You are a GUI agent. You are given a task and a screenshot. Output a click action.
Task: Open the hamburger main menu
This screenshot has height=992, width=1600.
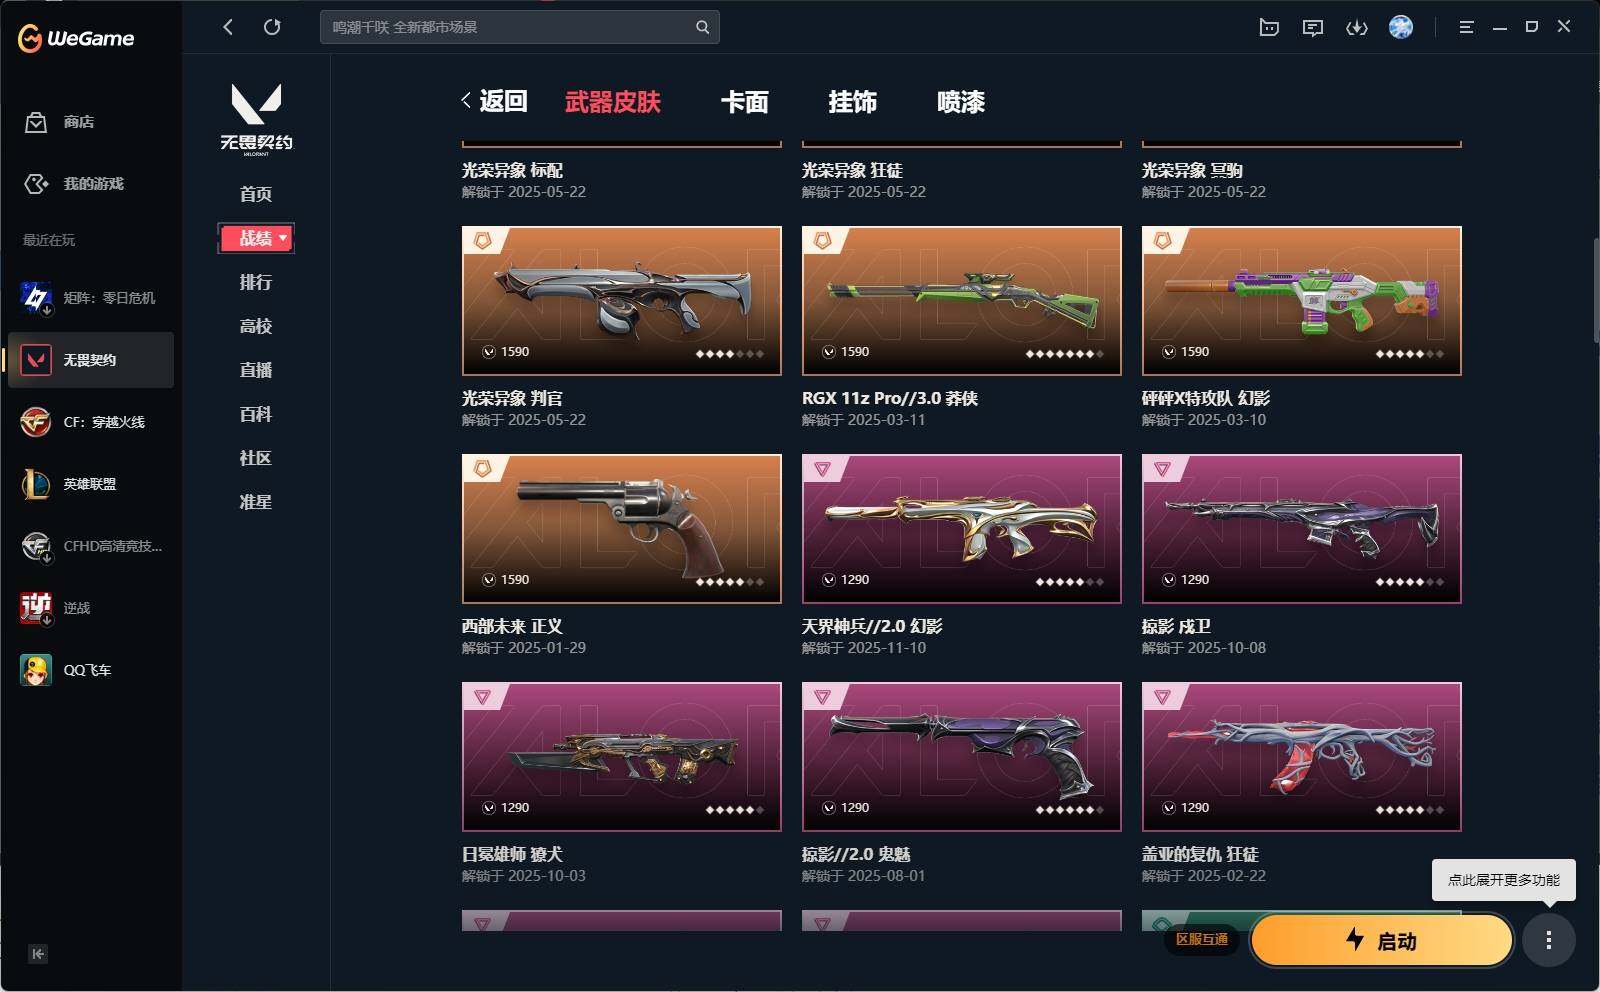[x=1466, y=28]
